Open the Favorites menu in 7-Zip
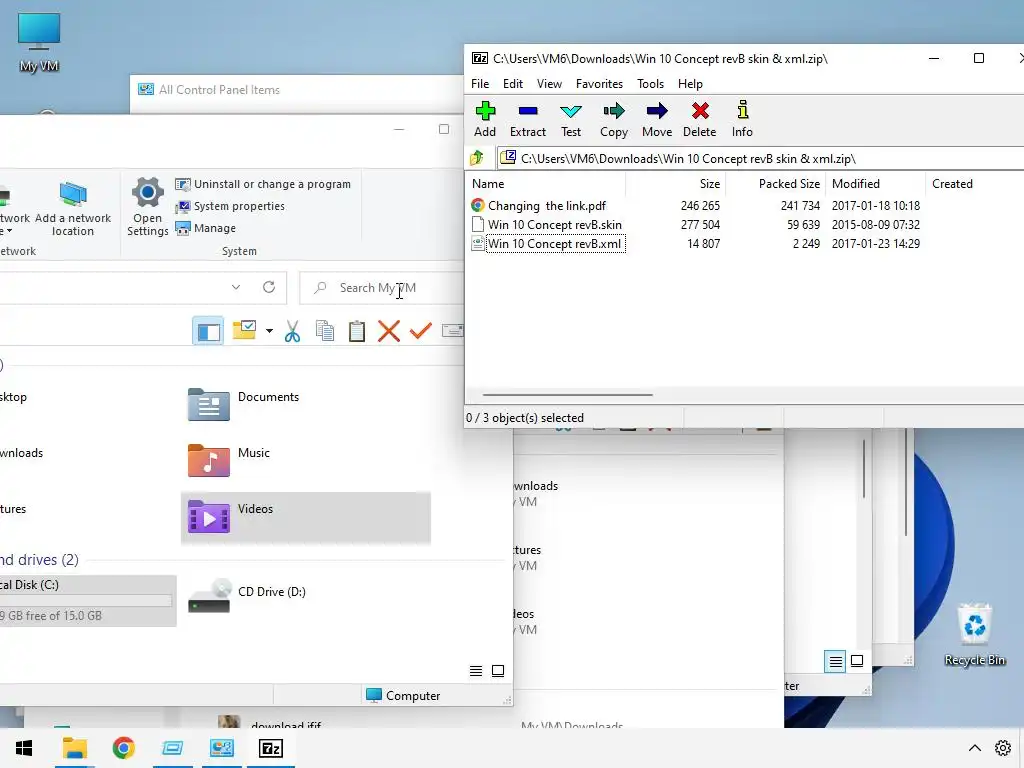This screenshot has width=1024, height=768. 599,84
